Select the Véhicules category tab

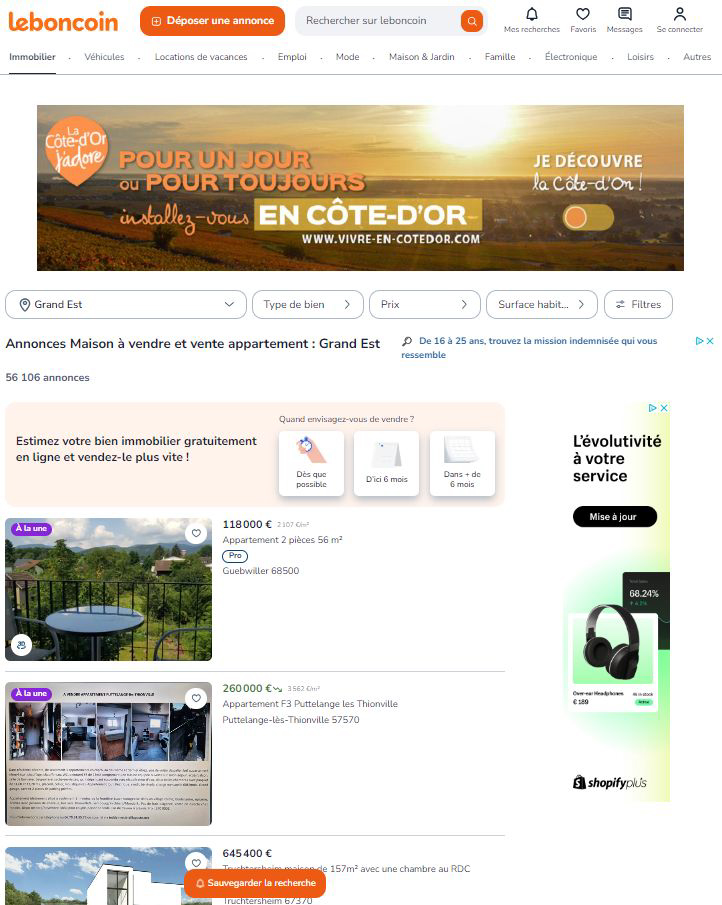pos(104,57)
